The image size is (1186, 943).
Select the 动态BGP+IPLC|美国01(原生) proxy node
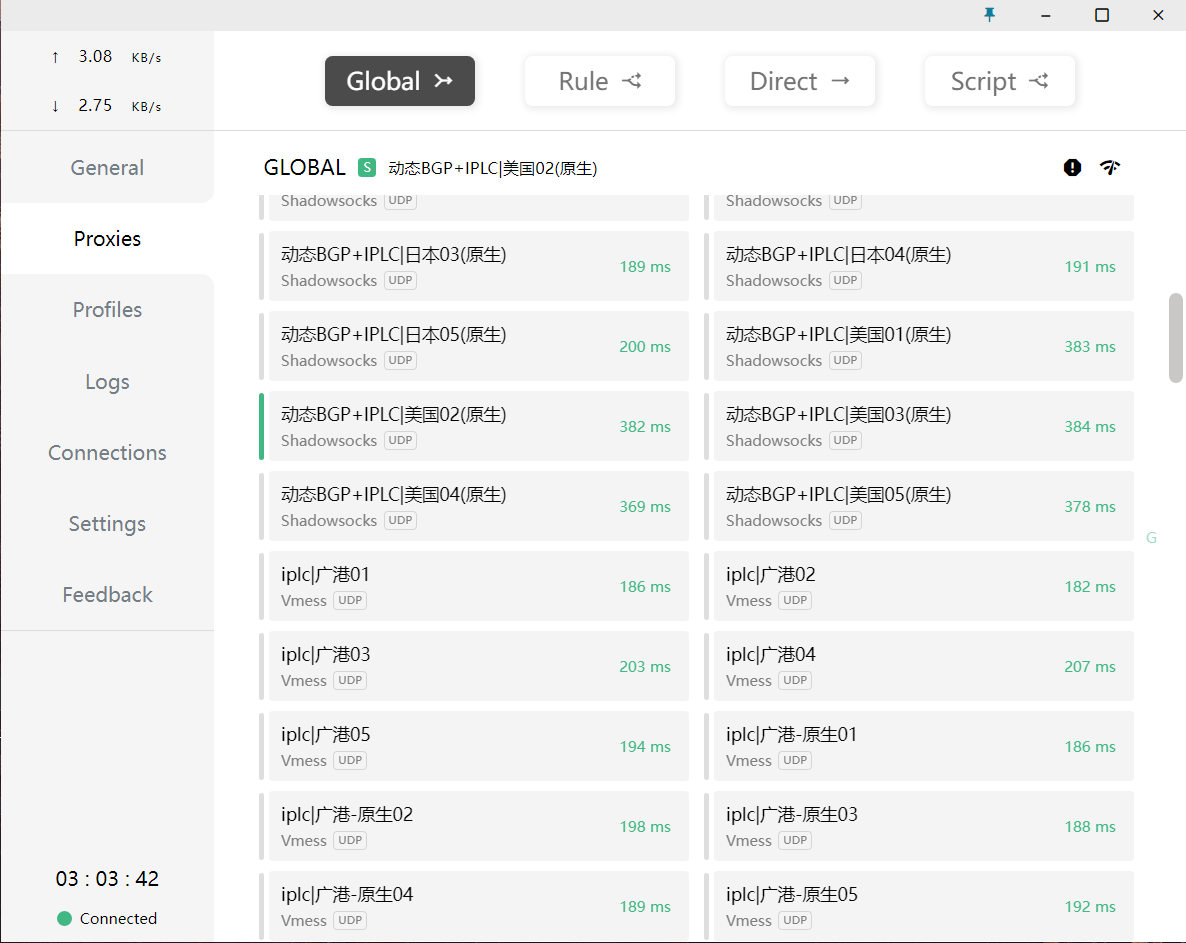pyautogui.click(x=922, y=346)
